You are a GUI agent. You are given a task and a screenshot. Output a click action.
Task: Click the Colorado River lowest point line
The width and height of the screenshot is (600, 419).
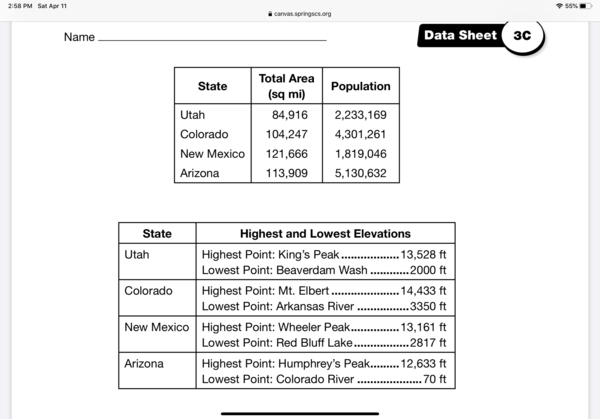(x=324, y=379)
